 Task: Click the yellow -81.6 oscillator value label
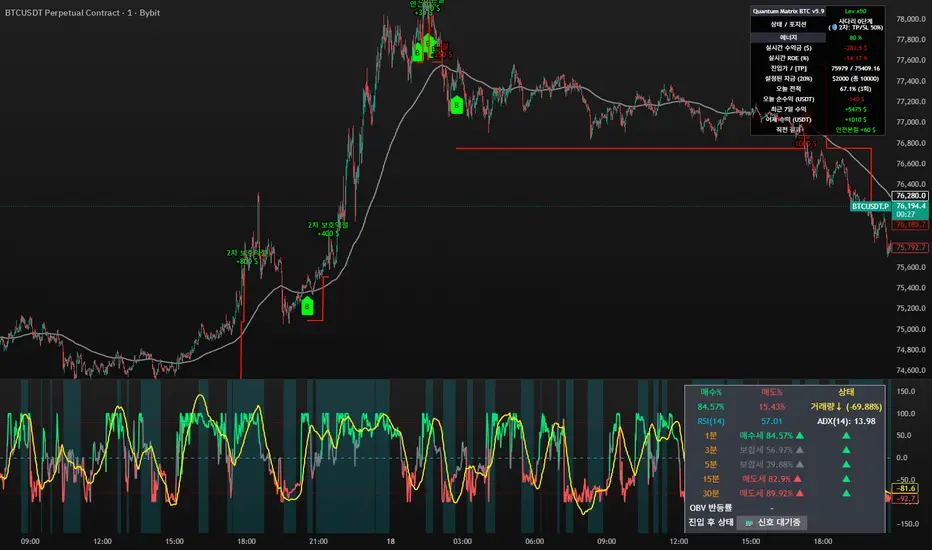click(907, 488)
